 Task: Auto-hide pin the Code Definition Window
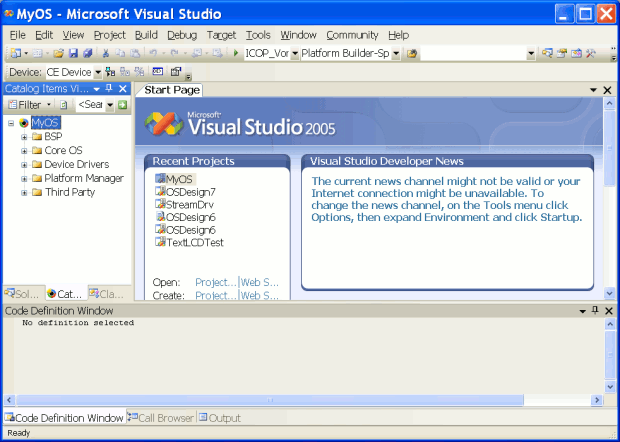pyautogui.click(x=595, y=310)
